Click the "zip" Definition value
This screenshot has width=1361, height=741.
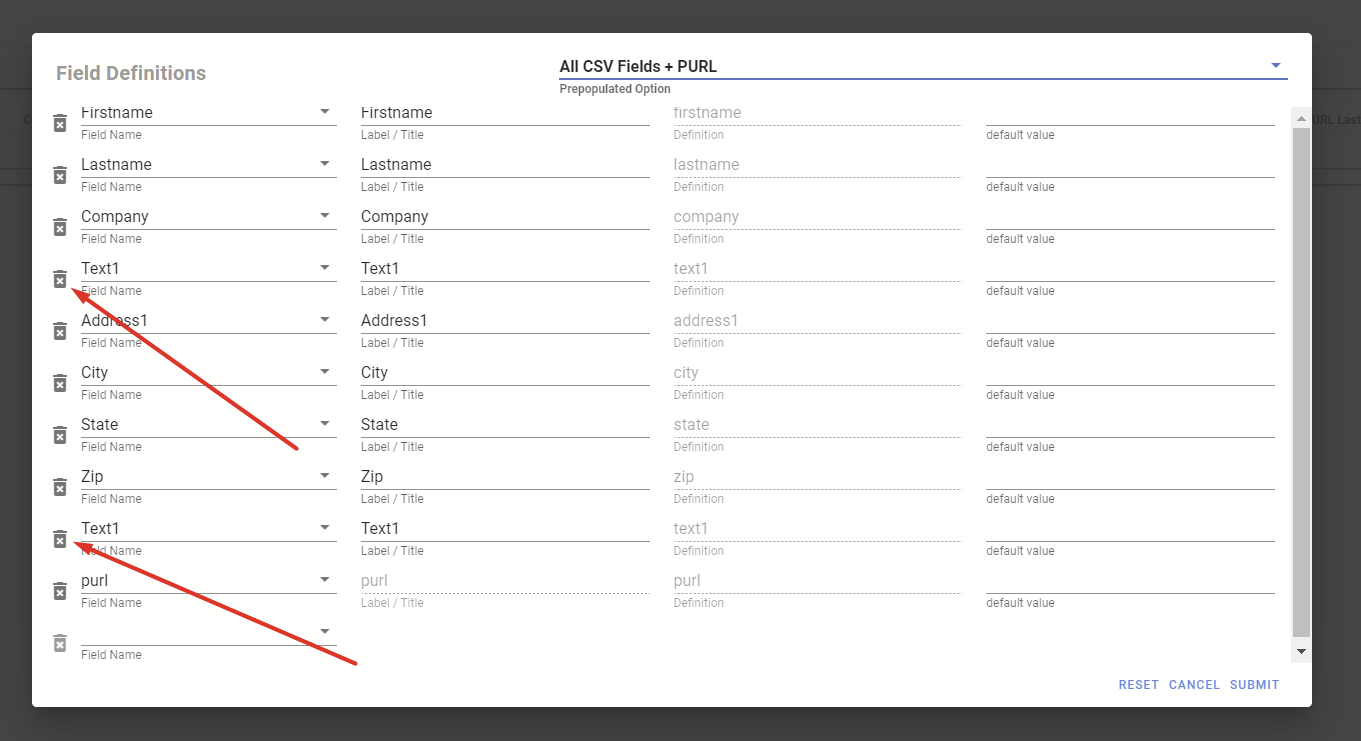coord(684,477)
